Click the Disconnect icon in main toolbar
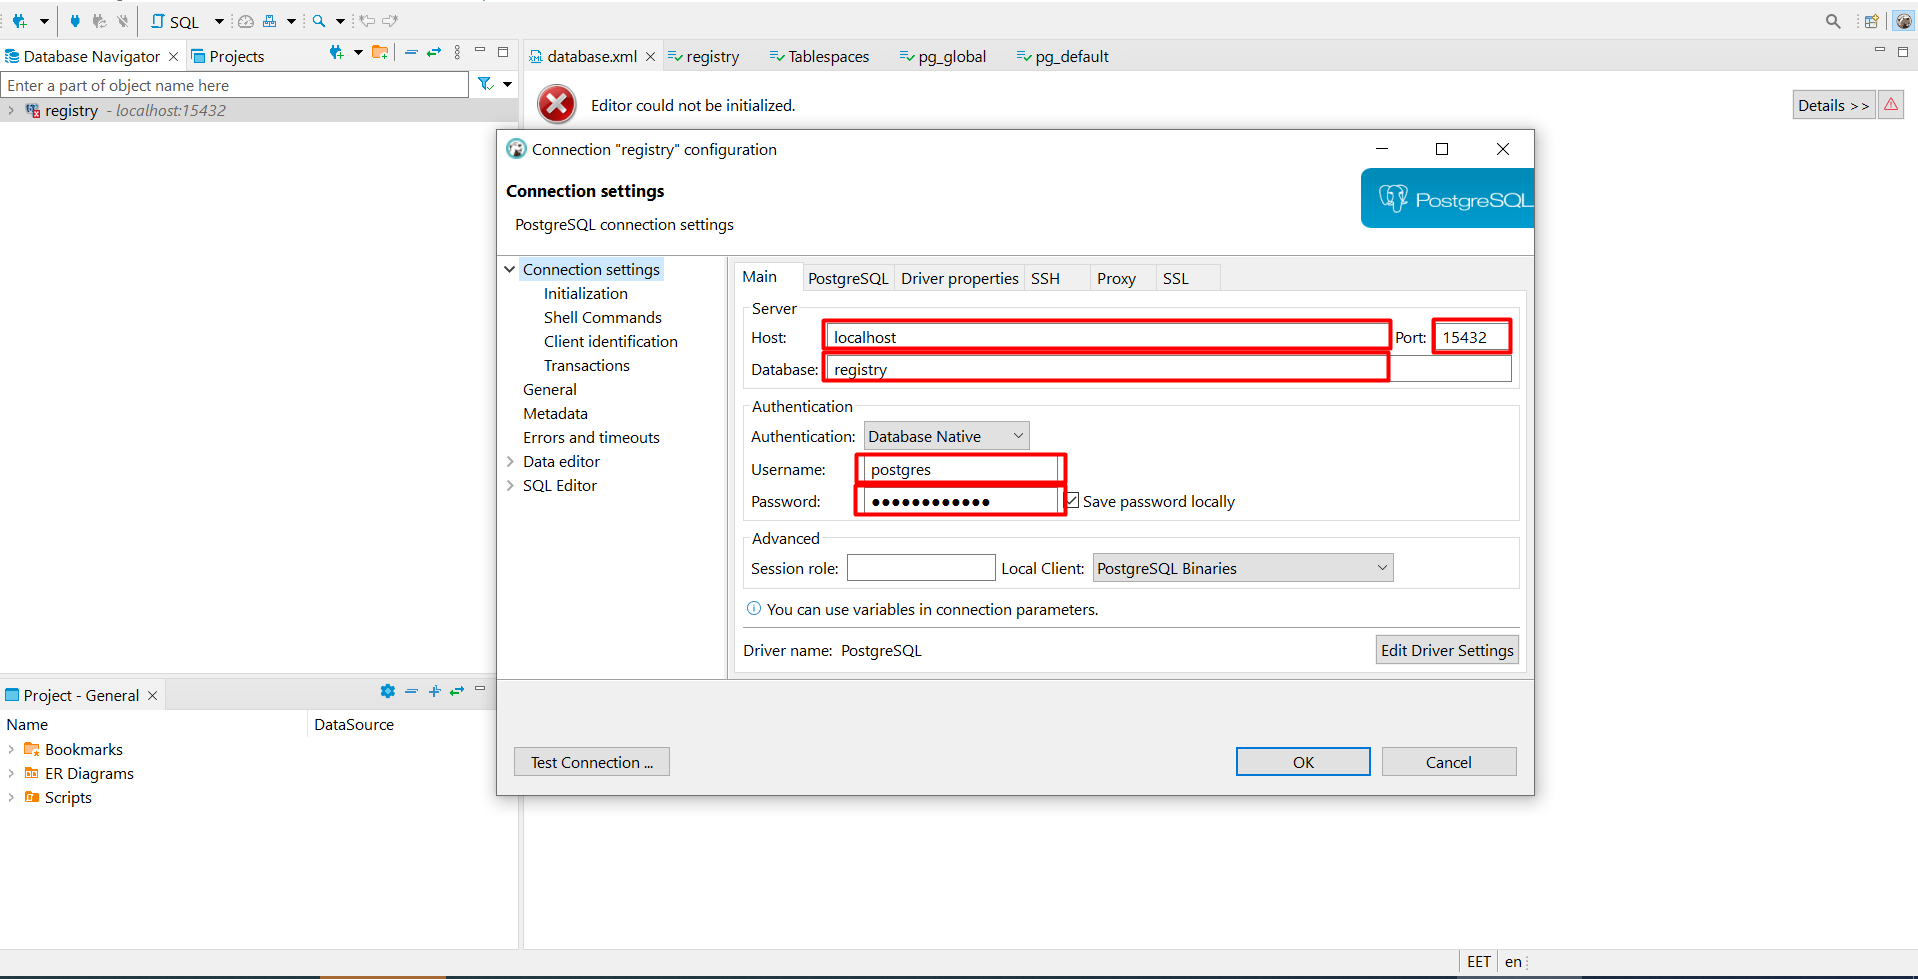The height and width of the screenshot is (979, 1918). click(x=123, y=21)
